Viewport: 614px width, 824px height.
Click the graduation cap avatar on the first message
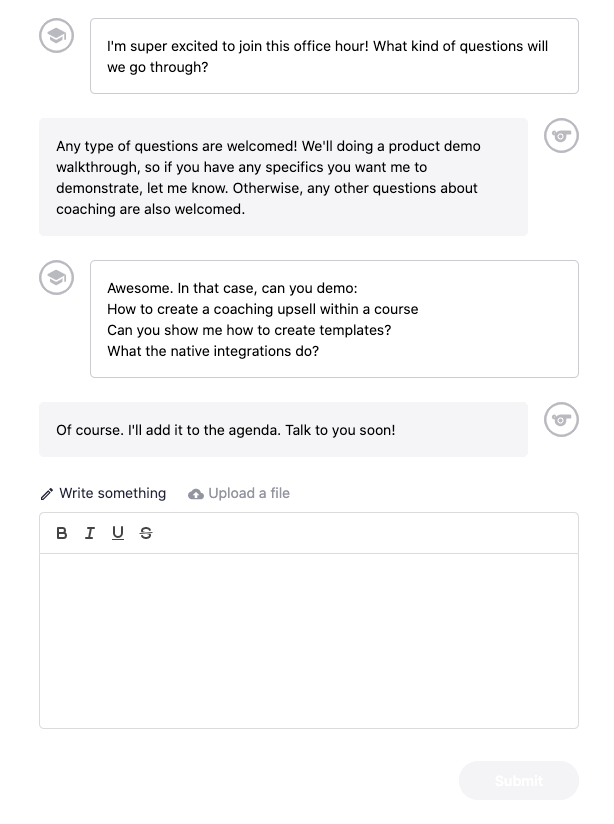point(56,35)
